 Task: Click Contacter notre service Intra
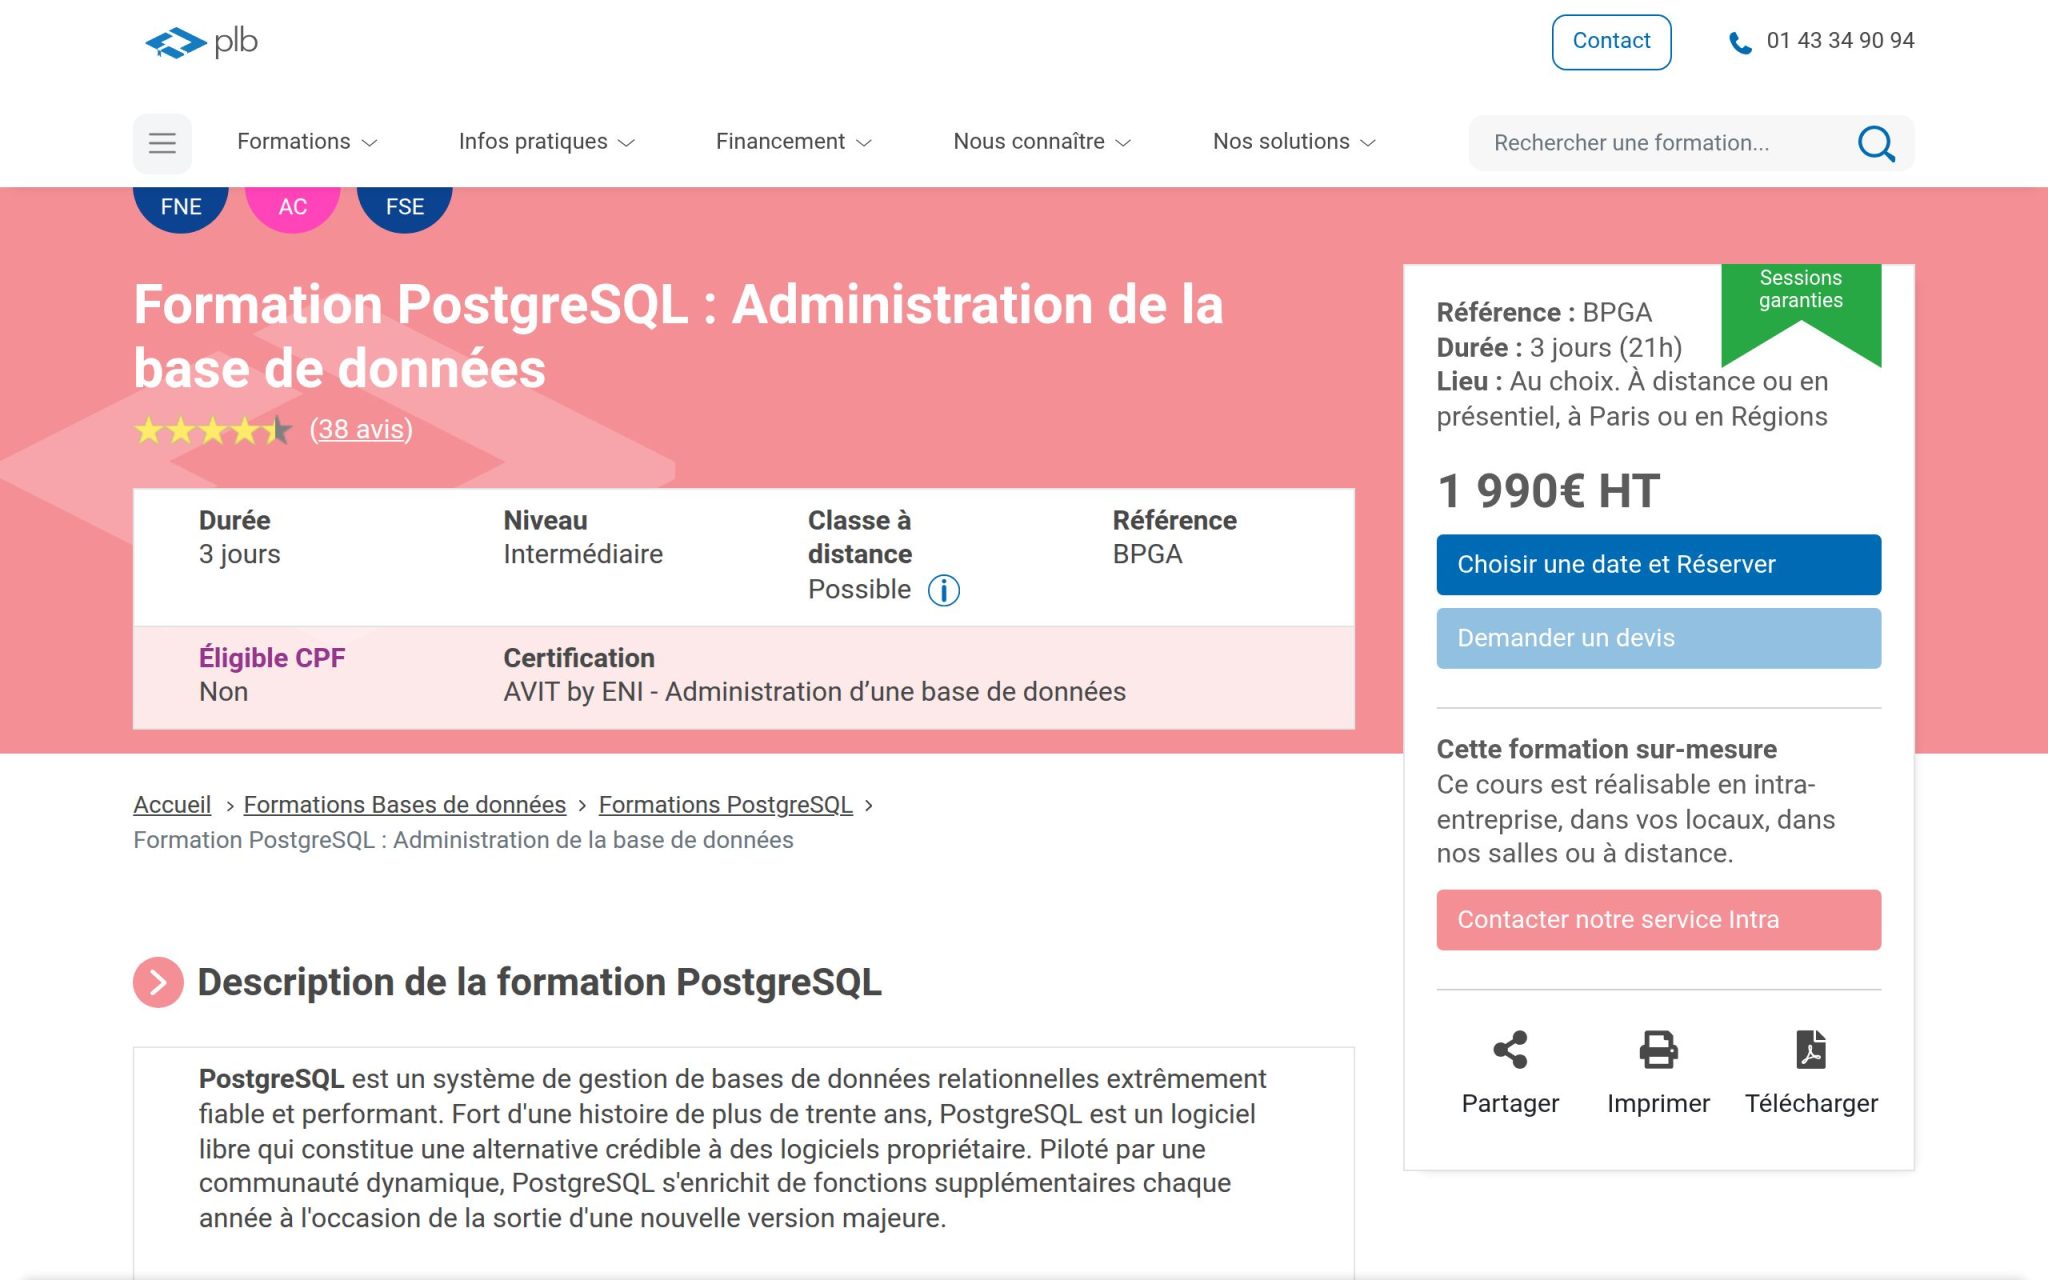point(1658,920)
